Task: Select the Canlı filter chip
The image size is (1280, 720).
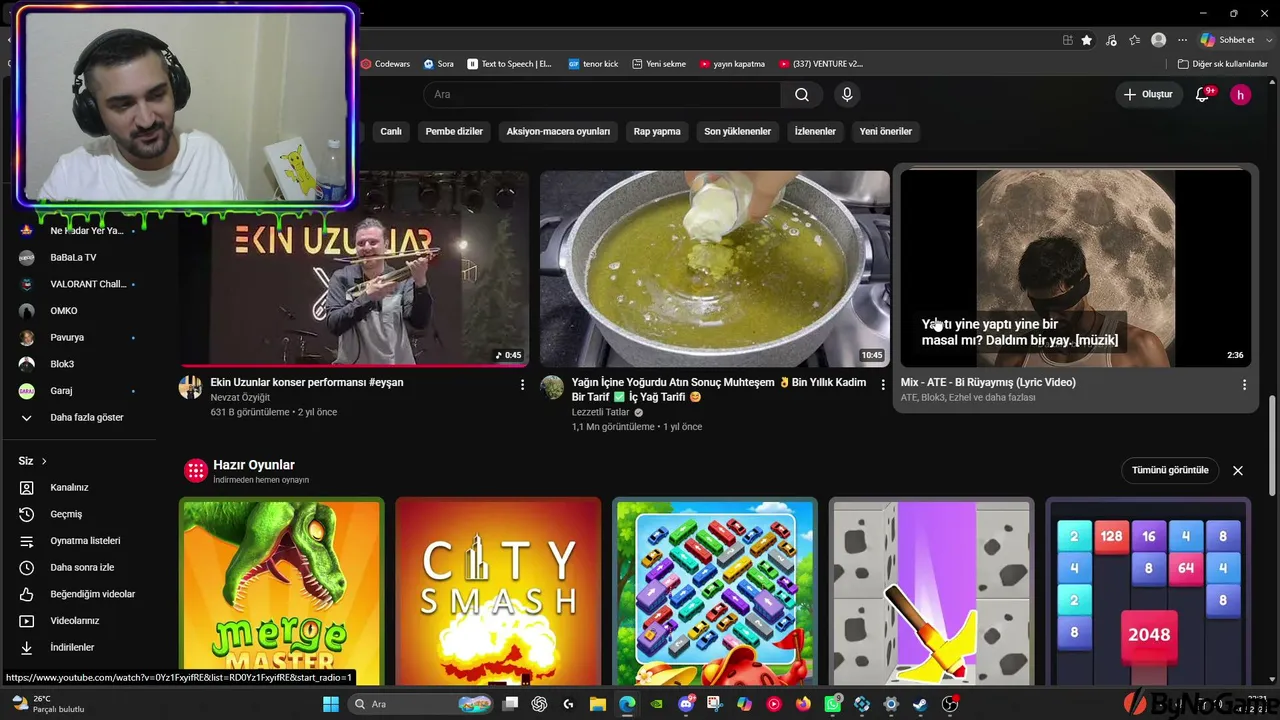Action: [391, 131]
